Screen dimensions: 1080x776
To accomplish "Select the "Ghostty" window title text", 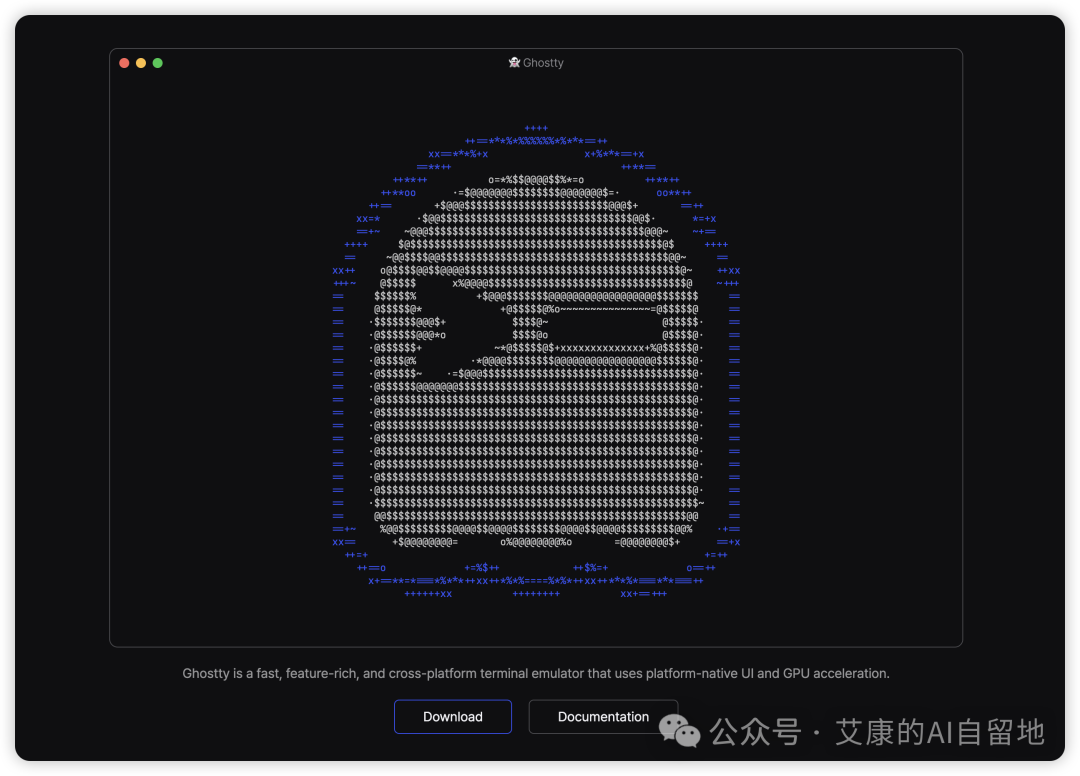I will [543, 63].
